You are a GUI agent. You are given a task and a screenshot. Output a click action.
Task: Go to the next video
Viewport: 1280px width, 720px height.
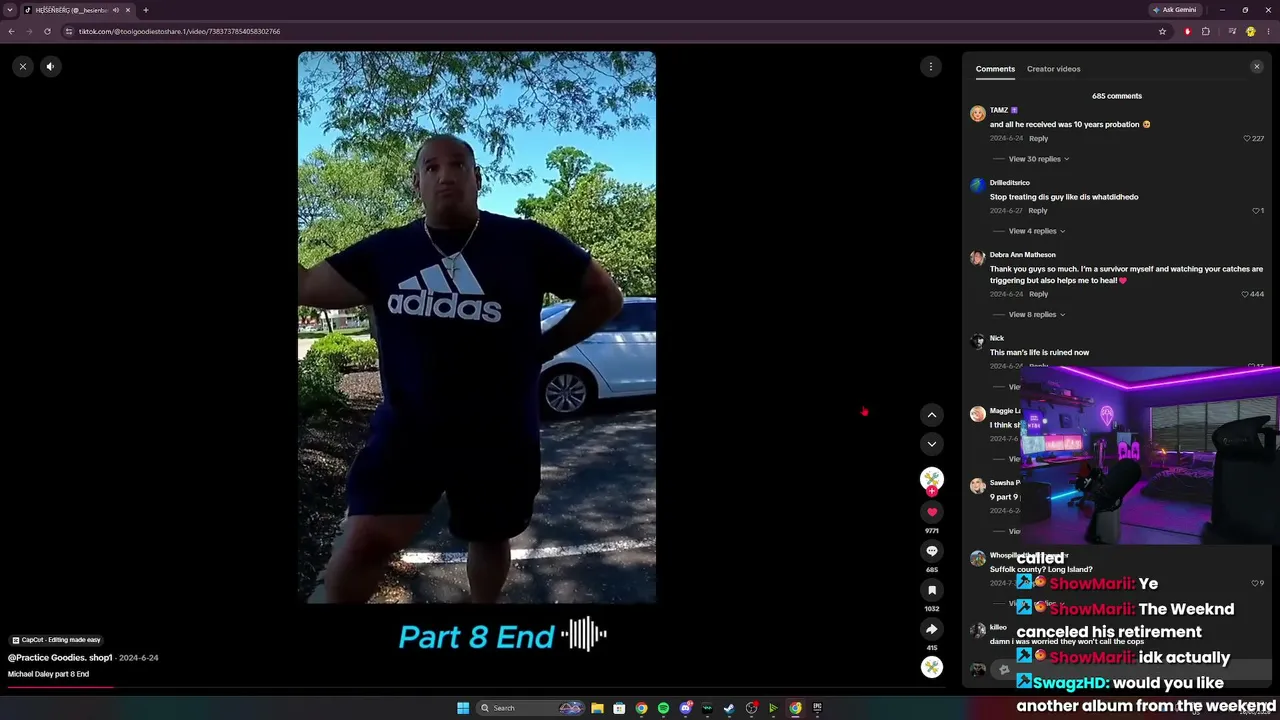932,444
